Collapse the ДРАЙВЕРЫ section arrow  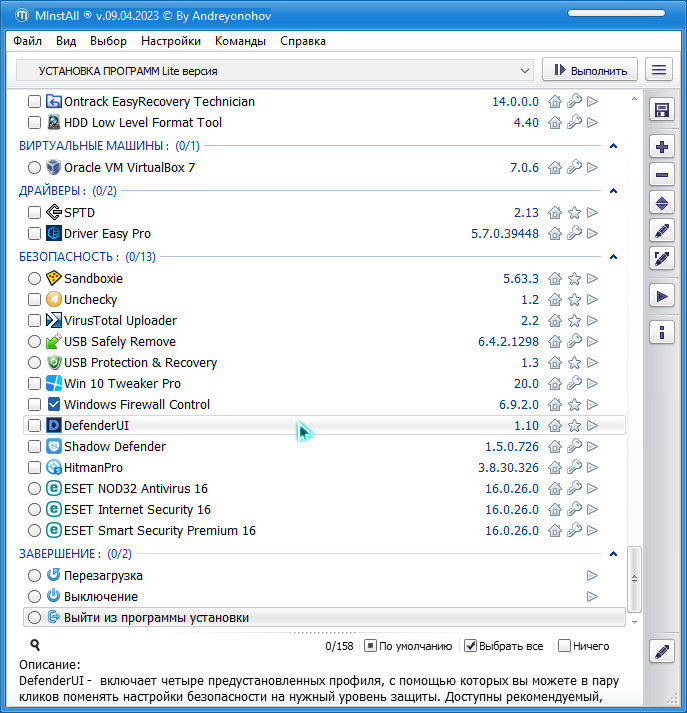pos(614,190)
